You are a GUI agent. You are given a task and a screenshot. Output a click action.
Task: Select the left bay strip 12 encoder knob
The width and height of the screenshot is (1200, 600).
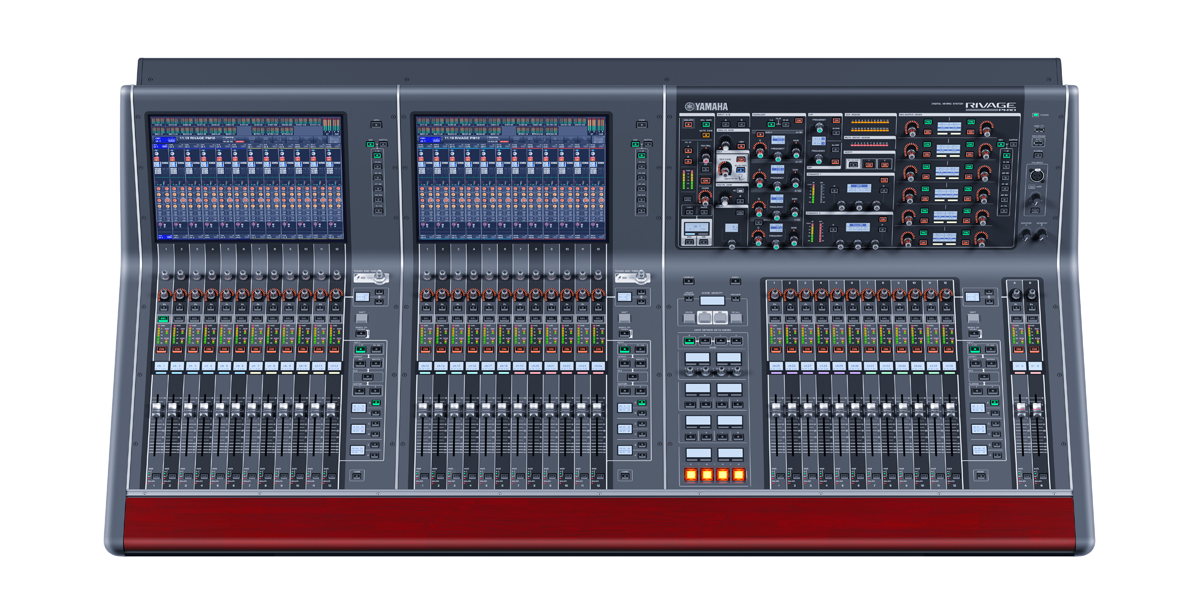336,294
